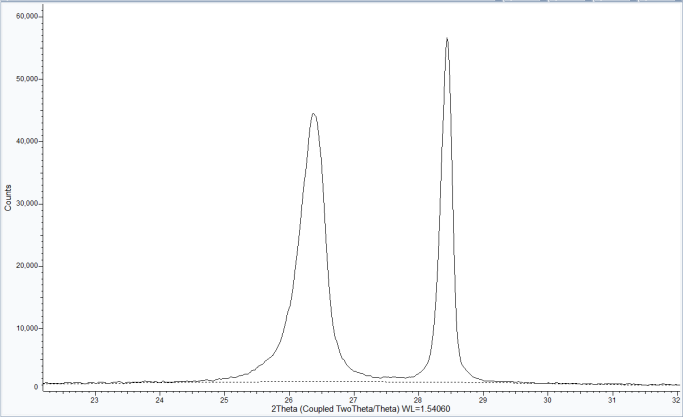Image resolution: width=683 pixels, height=417 pixels.
Task: Click the 30 x-axis tick label
Action: [x=547, y=401]
